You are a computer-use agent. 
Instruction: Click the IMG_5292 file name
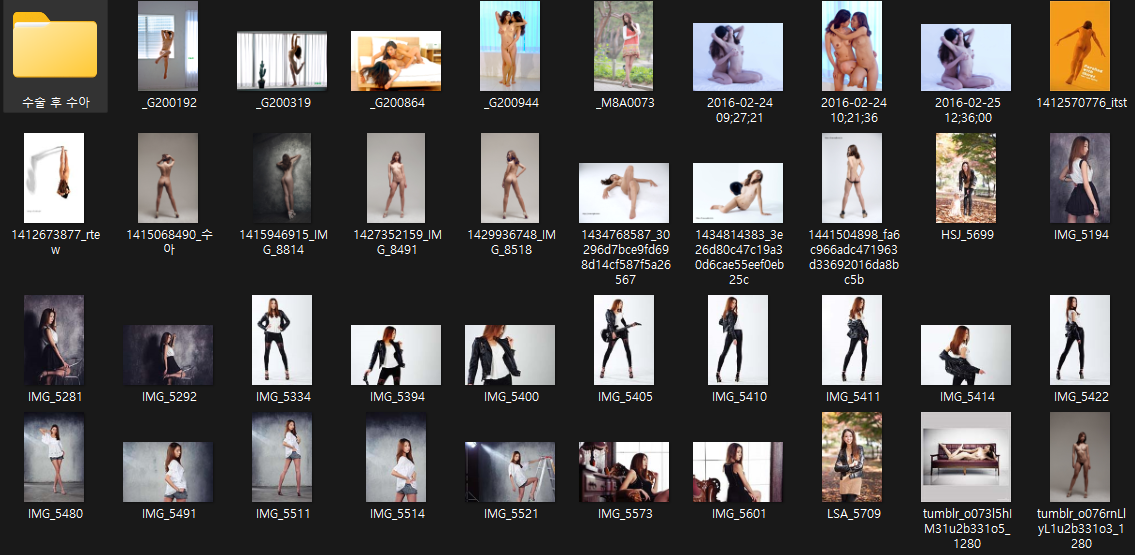pyautogui.click(x=169, y=397)
